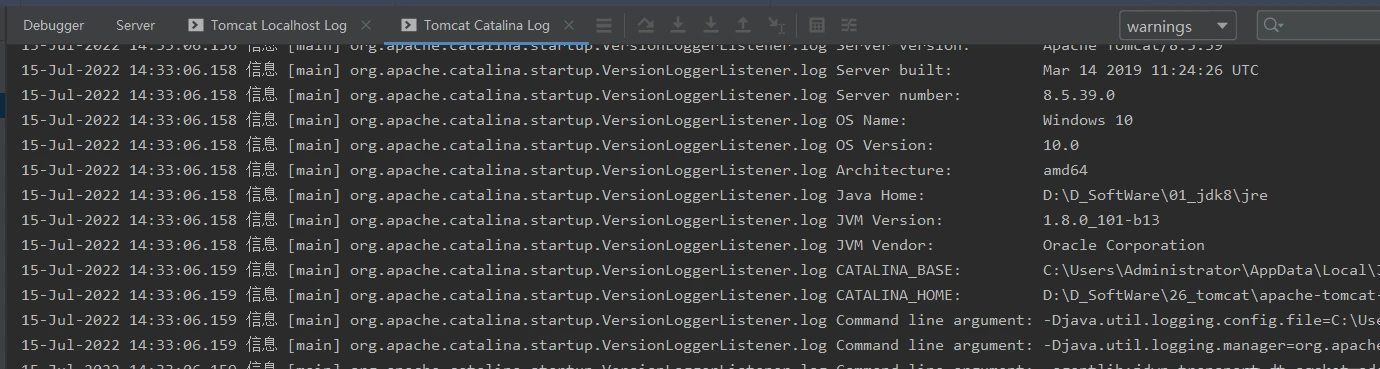1380x369 pixels.
Task: Open the Evaluate Expression calculator icon
Action: point(817,25)
